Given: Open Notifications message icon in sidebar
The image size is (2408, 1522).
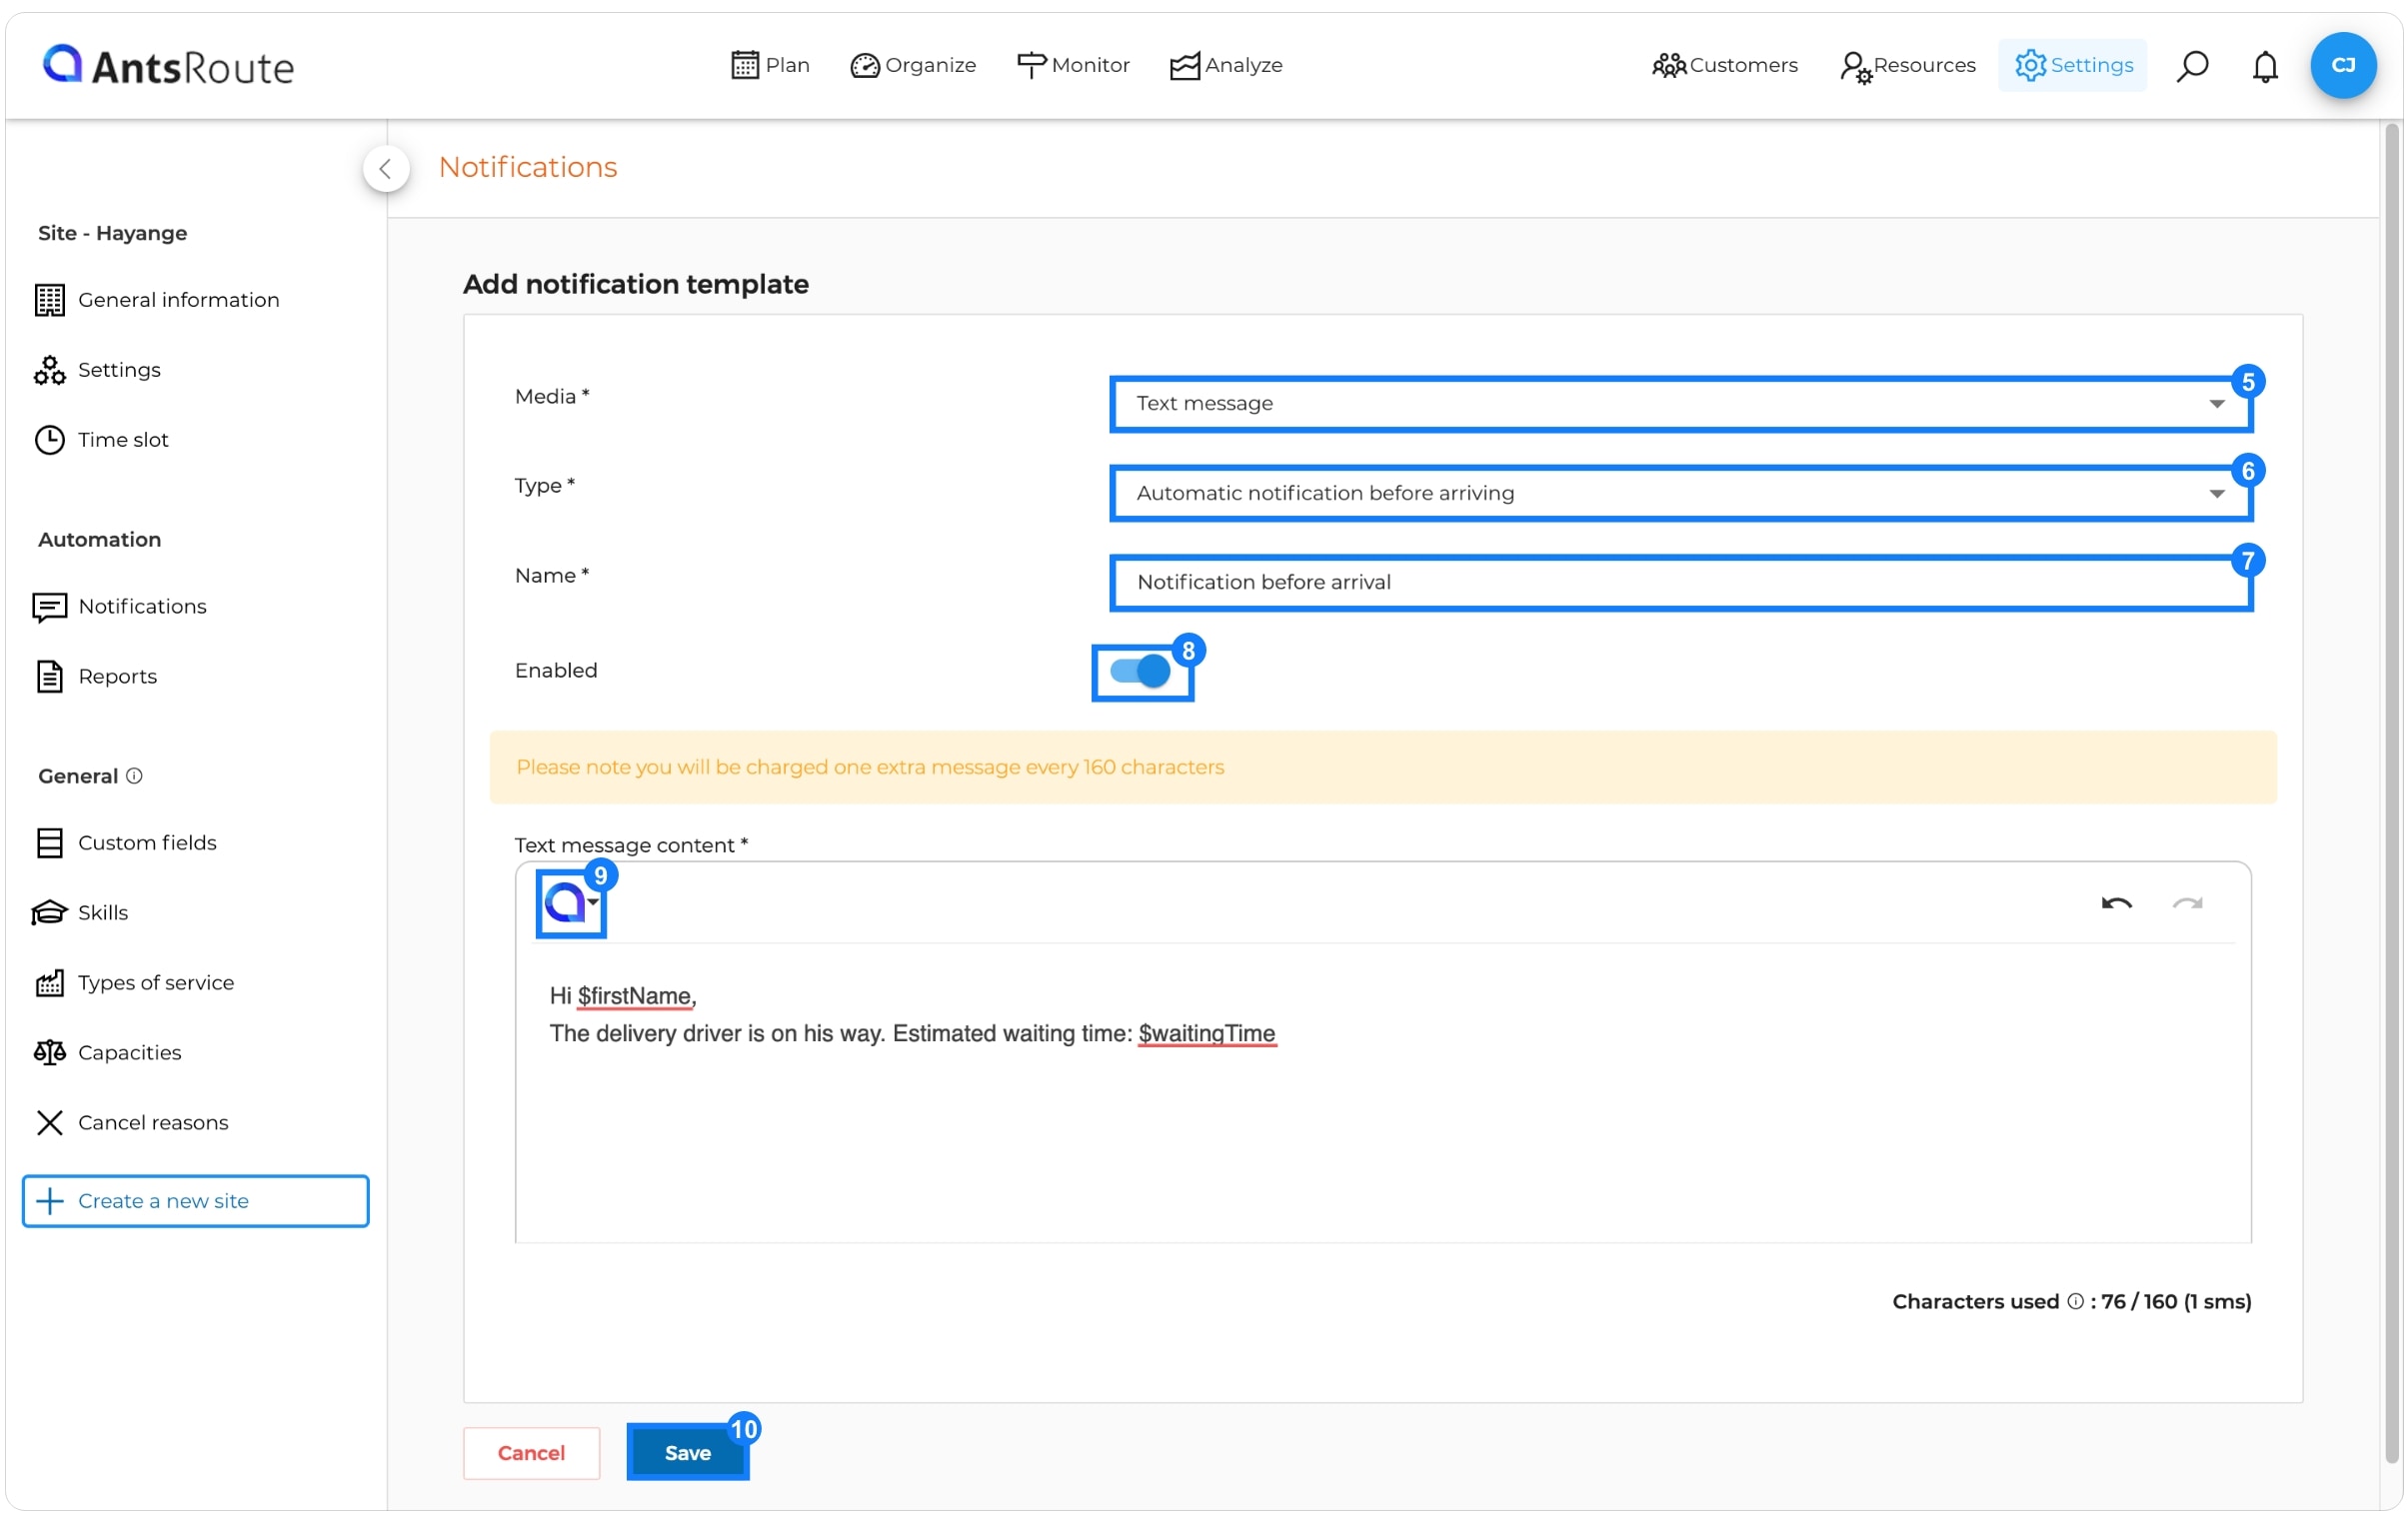Looking at the screenshot, I should (49, 607).
